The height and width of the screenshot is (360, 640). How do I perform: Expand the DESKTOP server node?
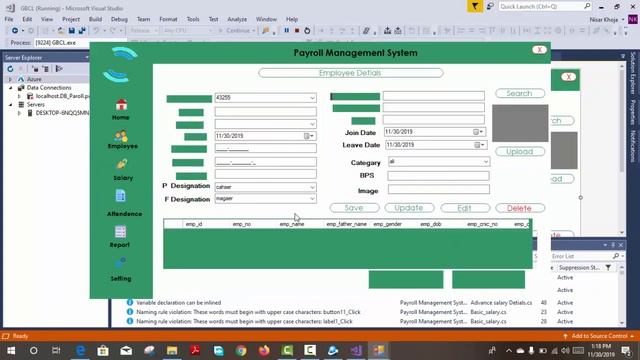point(19,113)
